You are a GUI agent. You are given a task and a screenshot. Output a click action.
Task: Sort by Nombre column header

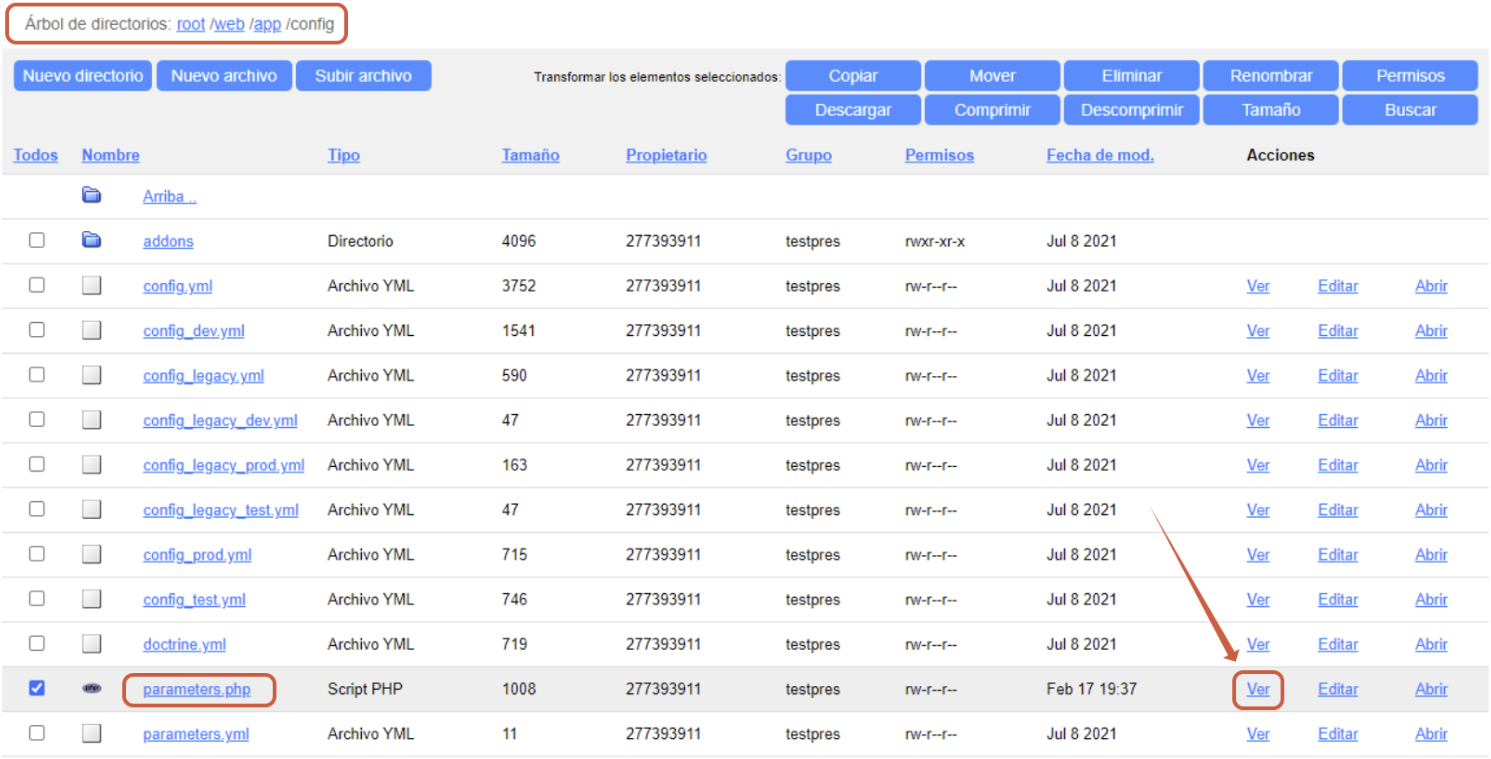point(111,155)
